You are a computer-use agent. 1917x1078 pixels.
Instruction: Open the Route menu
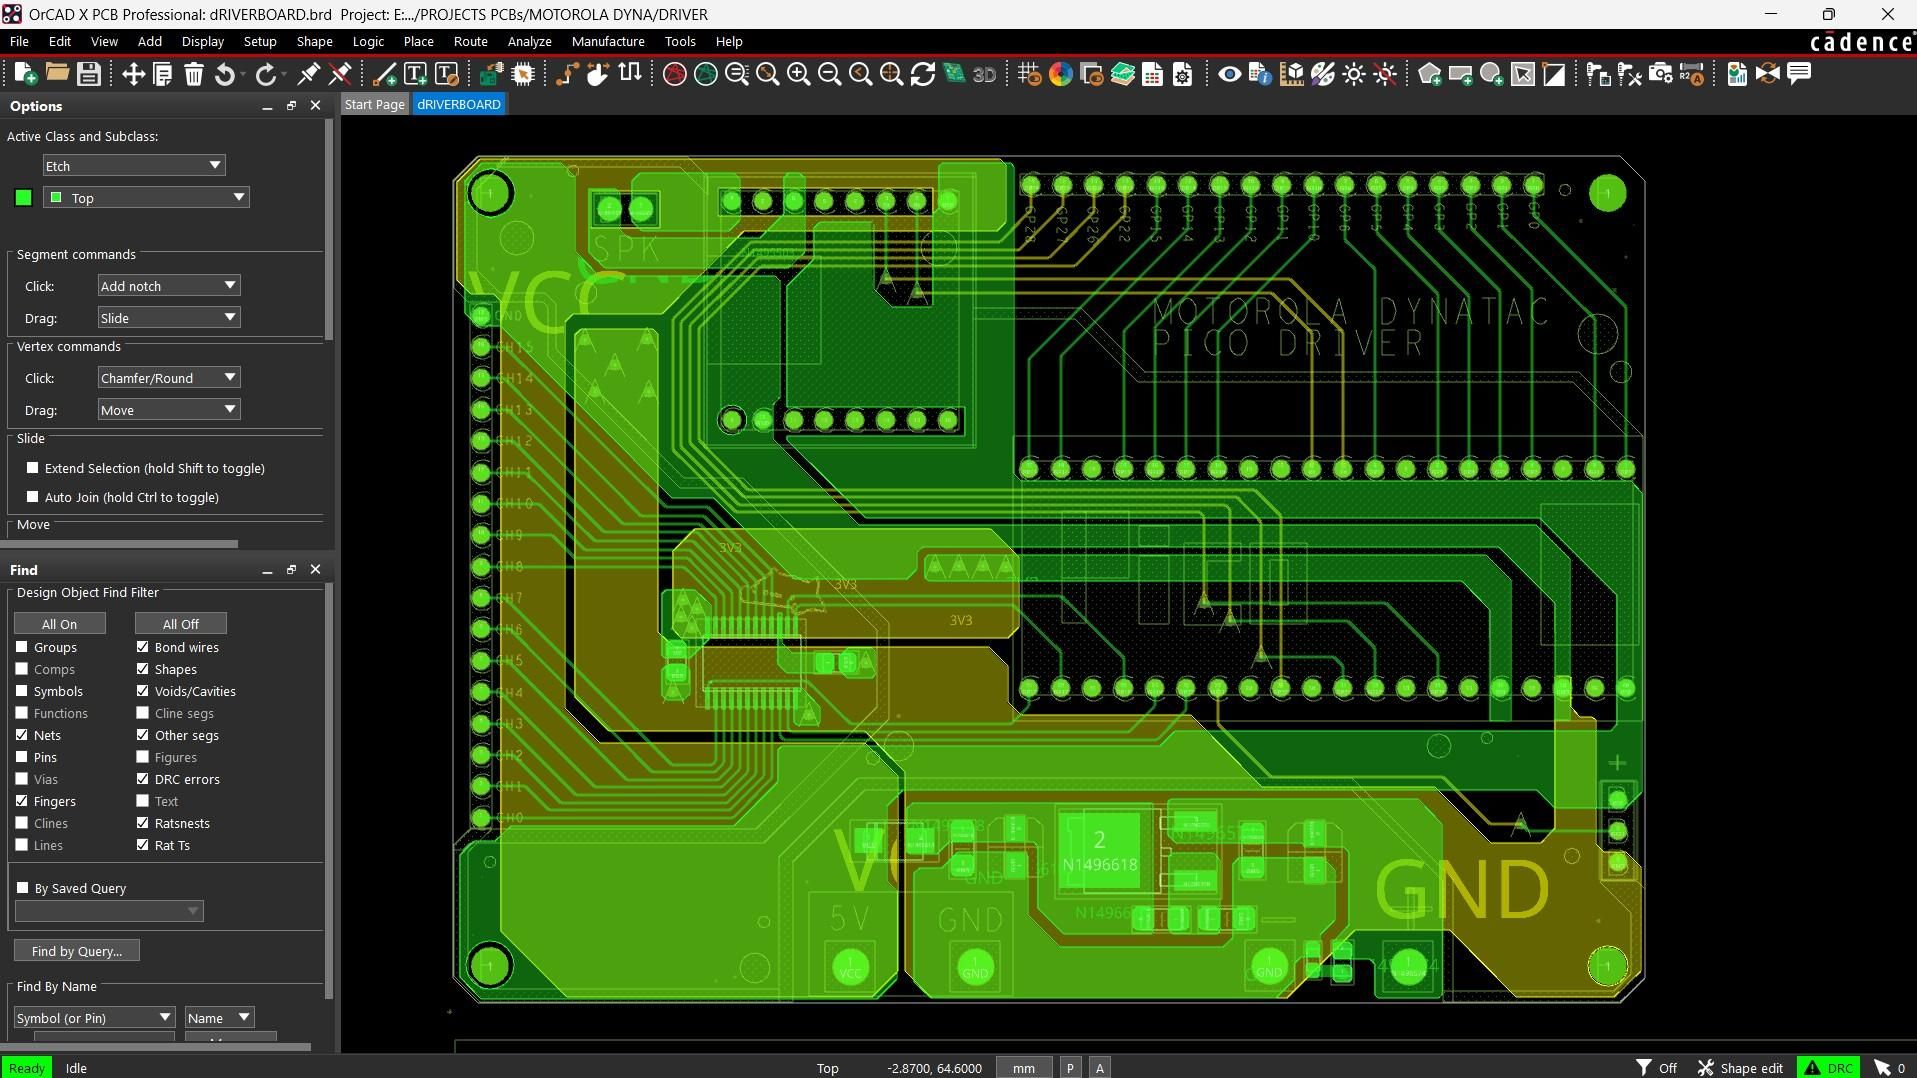pyautogui.click(x=470, y=41)
